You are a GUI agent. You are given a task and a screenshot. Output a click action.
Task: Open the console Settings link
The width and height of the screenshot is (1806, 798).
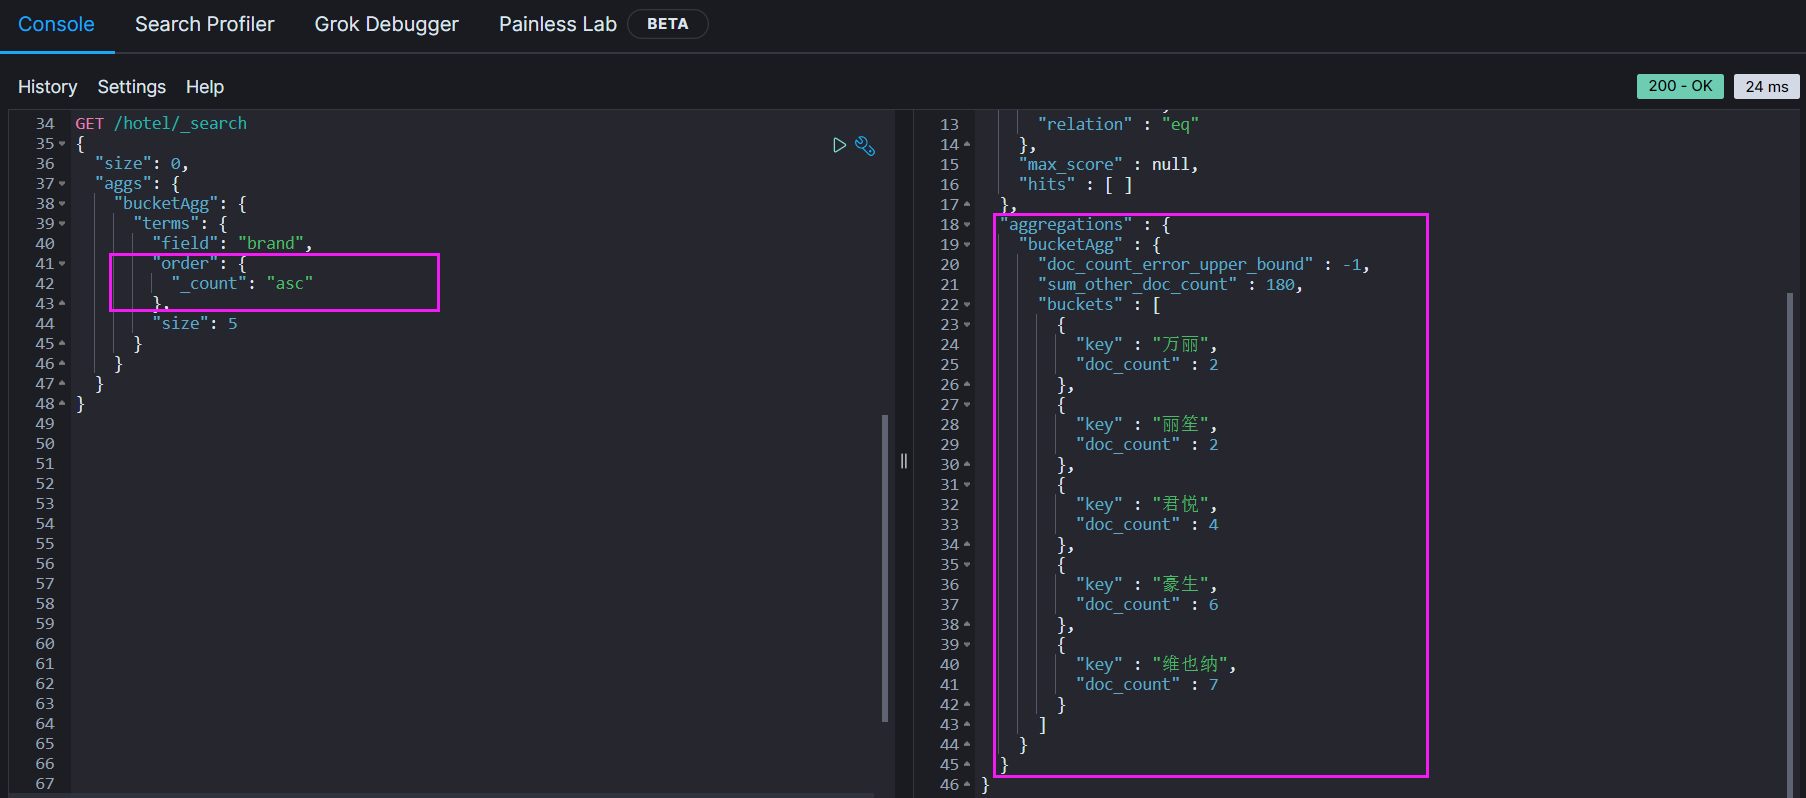pos(131,87)
